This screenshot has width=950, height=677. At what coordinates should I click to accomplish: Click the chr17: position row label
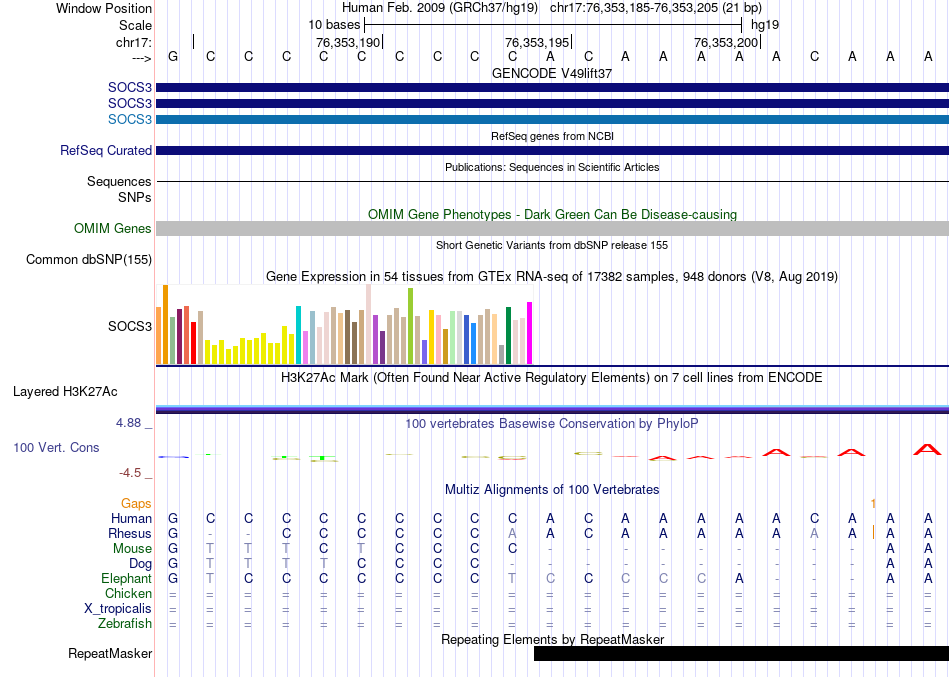coord(134,42)
